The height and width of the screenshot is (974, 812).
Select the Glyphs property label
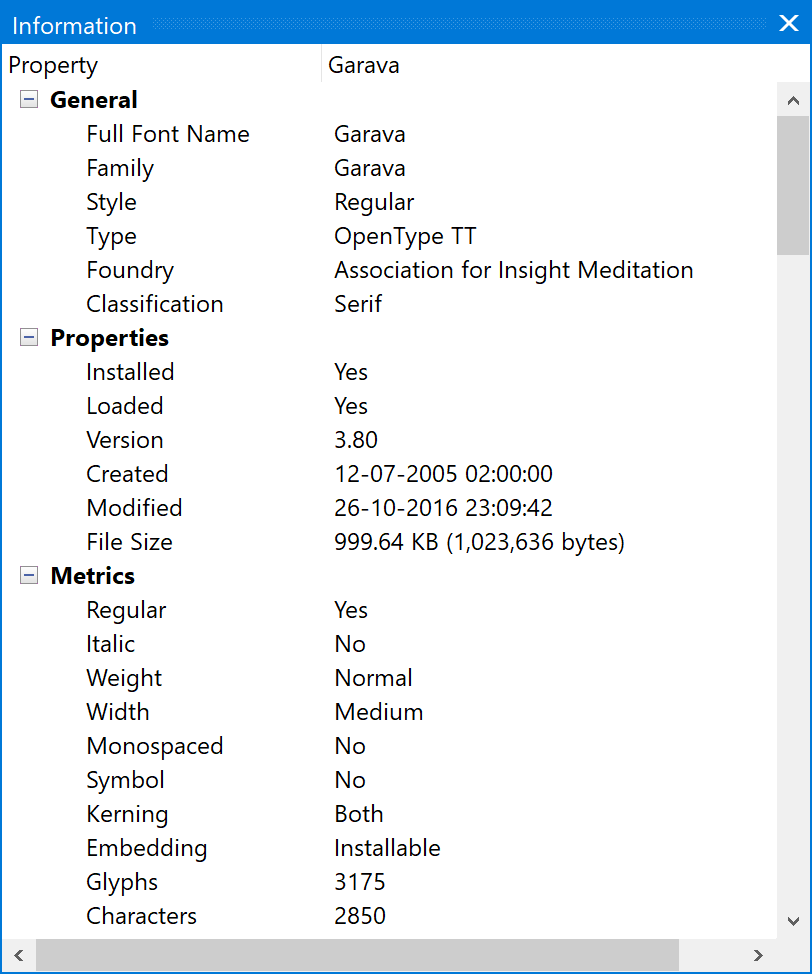tap(122, 883)
